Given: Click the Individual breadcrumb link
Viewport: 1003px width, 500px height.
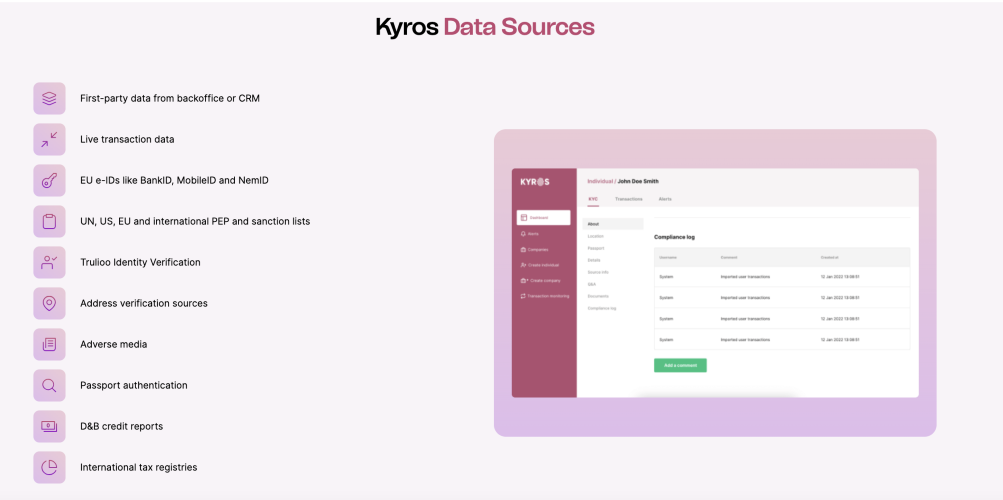Looking at the screenshot, I should point(600,182).
